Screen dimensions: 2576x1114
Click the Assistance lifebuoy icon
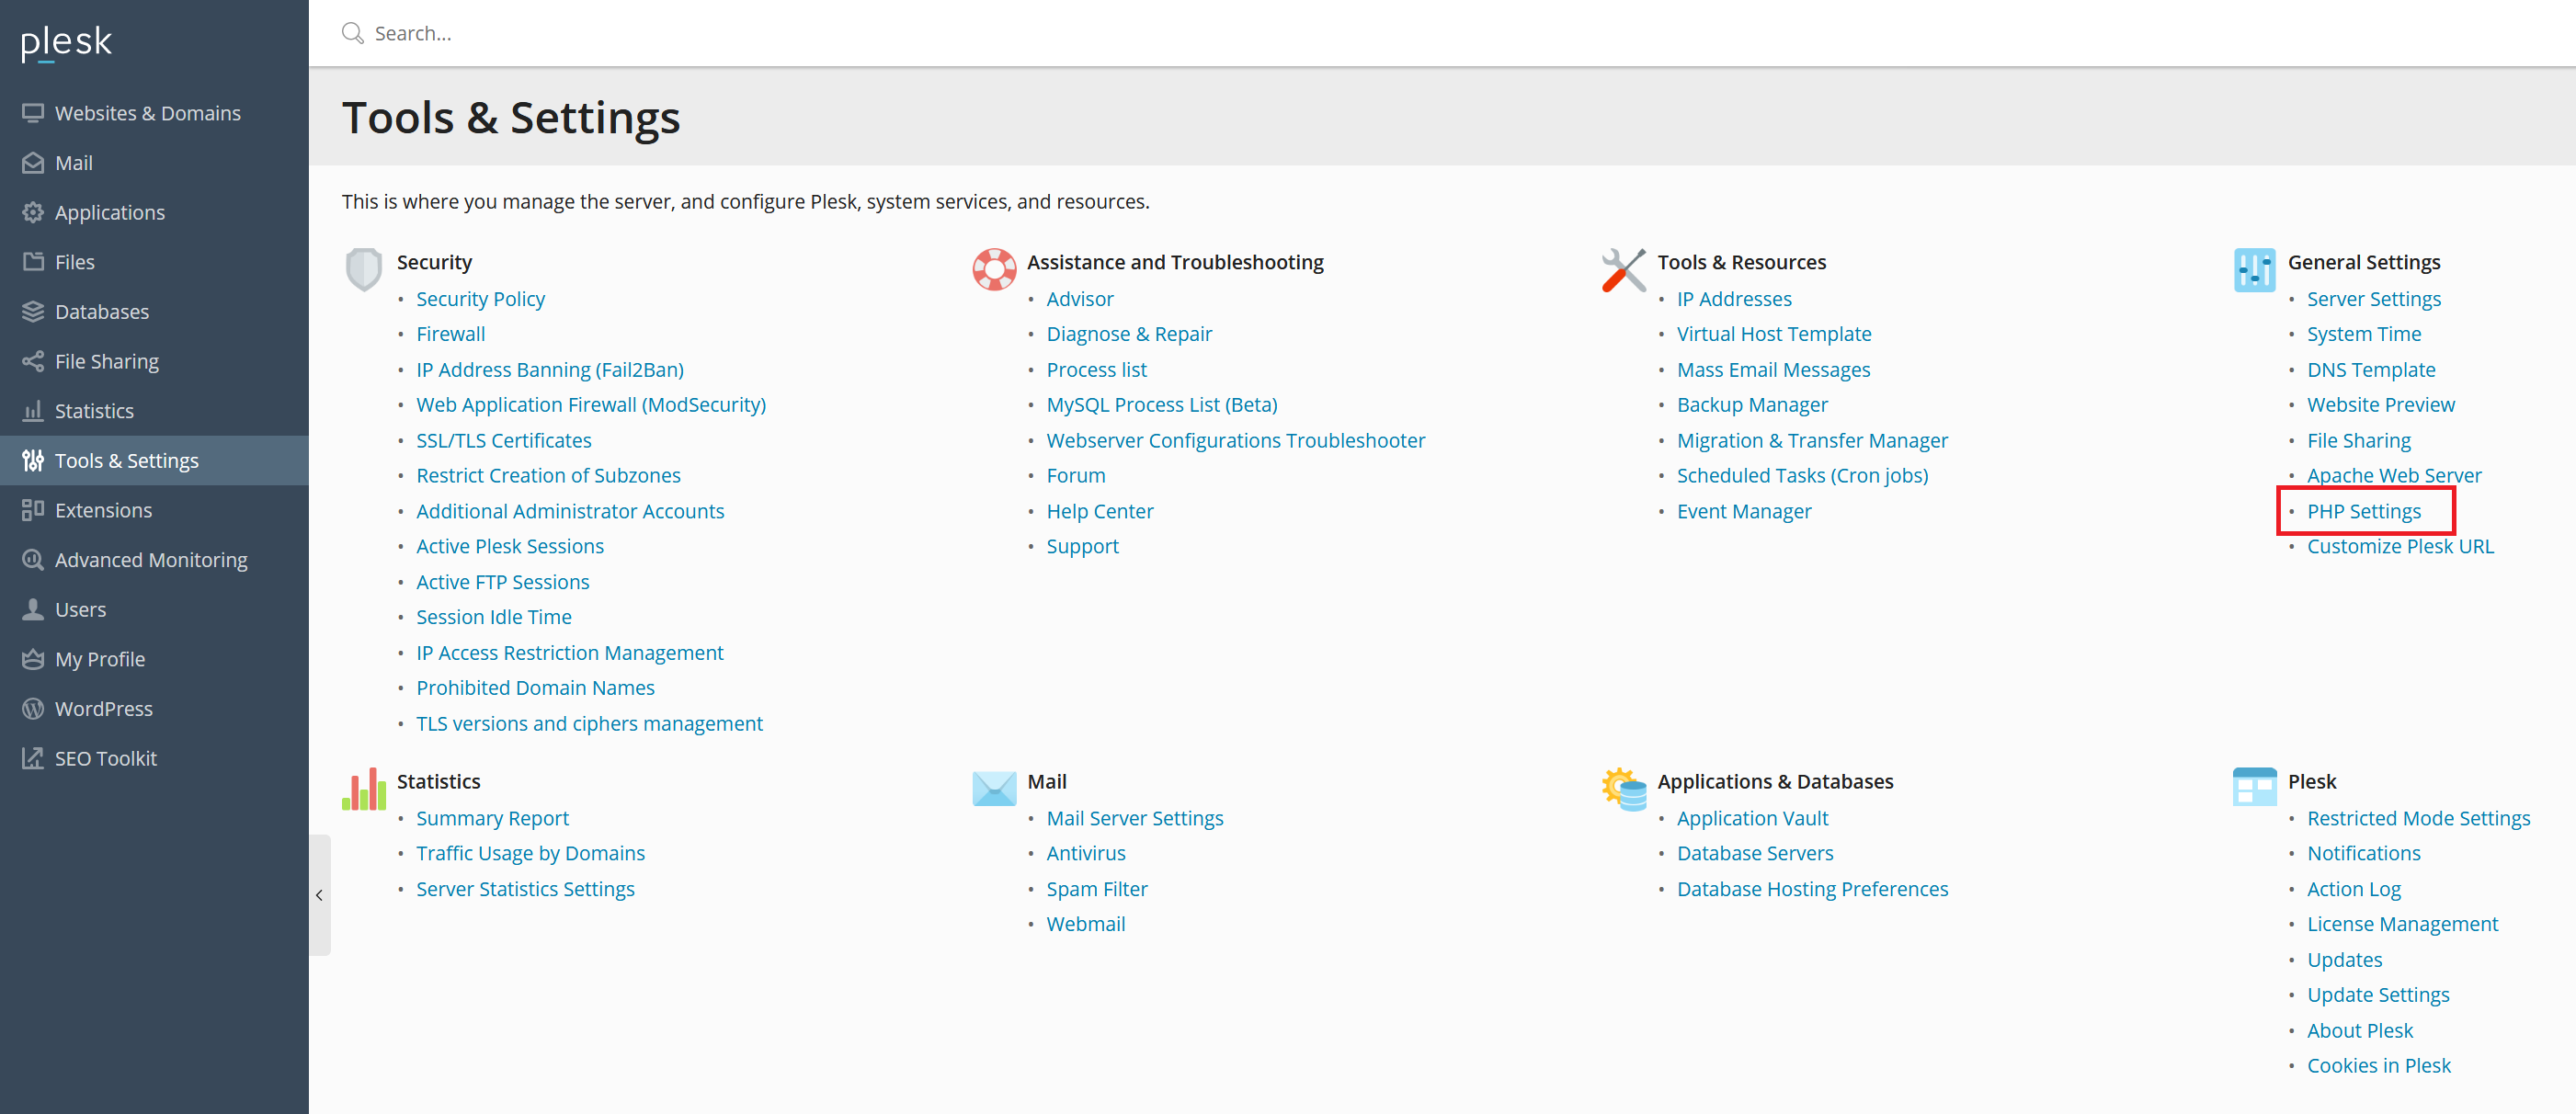tap(994, 270)
